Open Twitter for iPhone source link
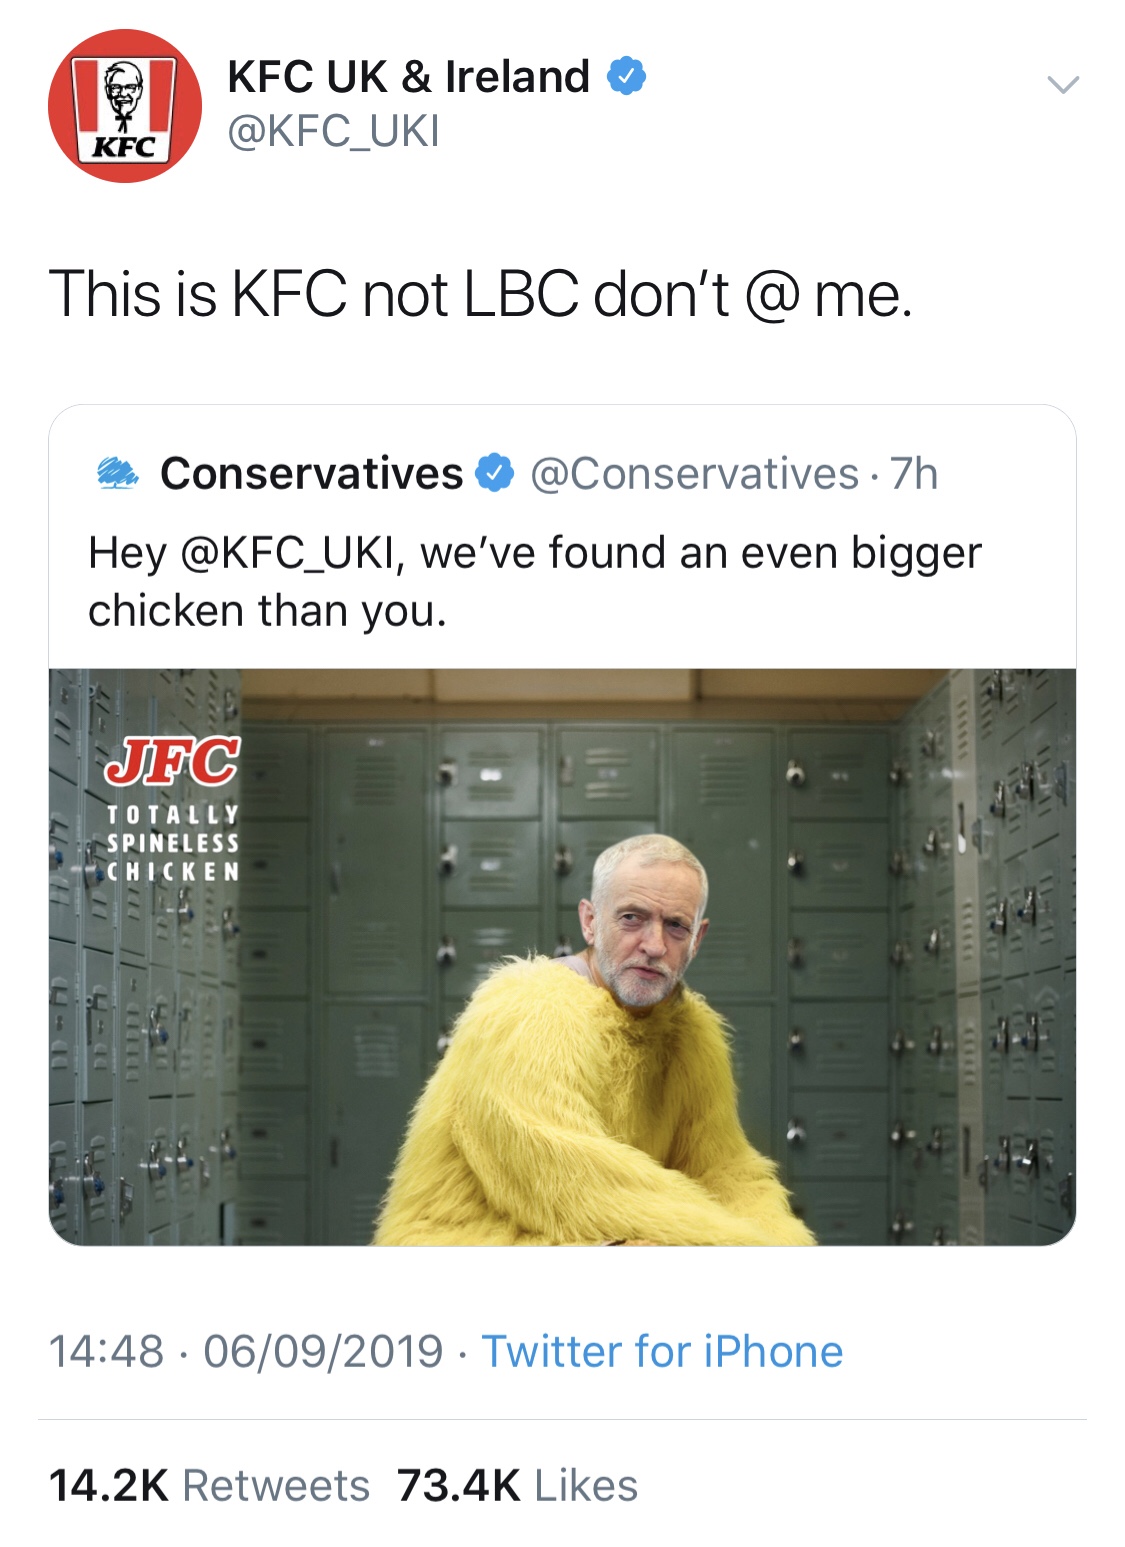Screen dimensions: 1125x1547 pyautogui.click(x=662, y=1352)
